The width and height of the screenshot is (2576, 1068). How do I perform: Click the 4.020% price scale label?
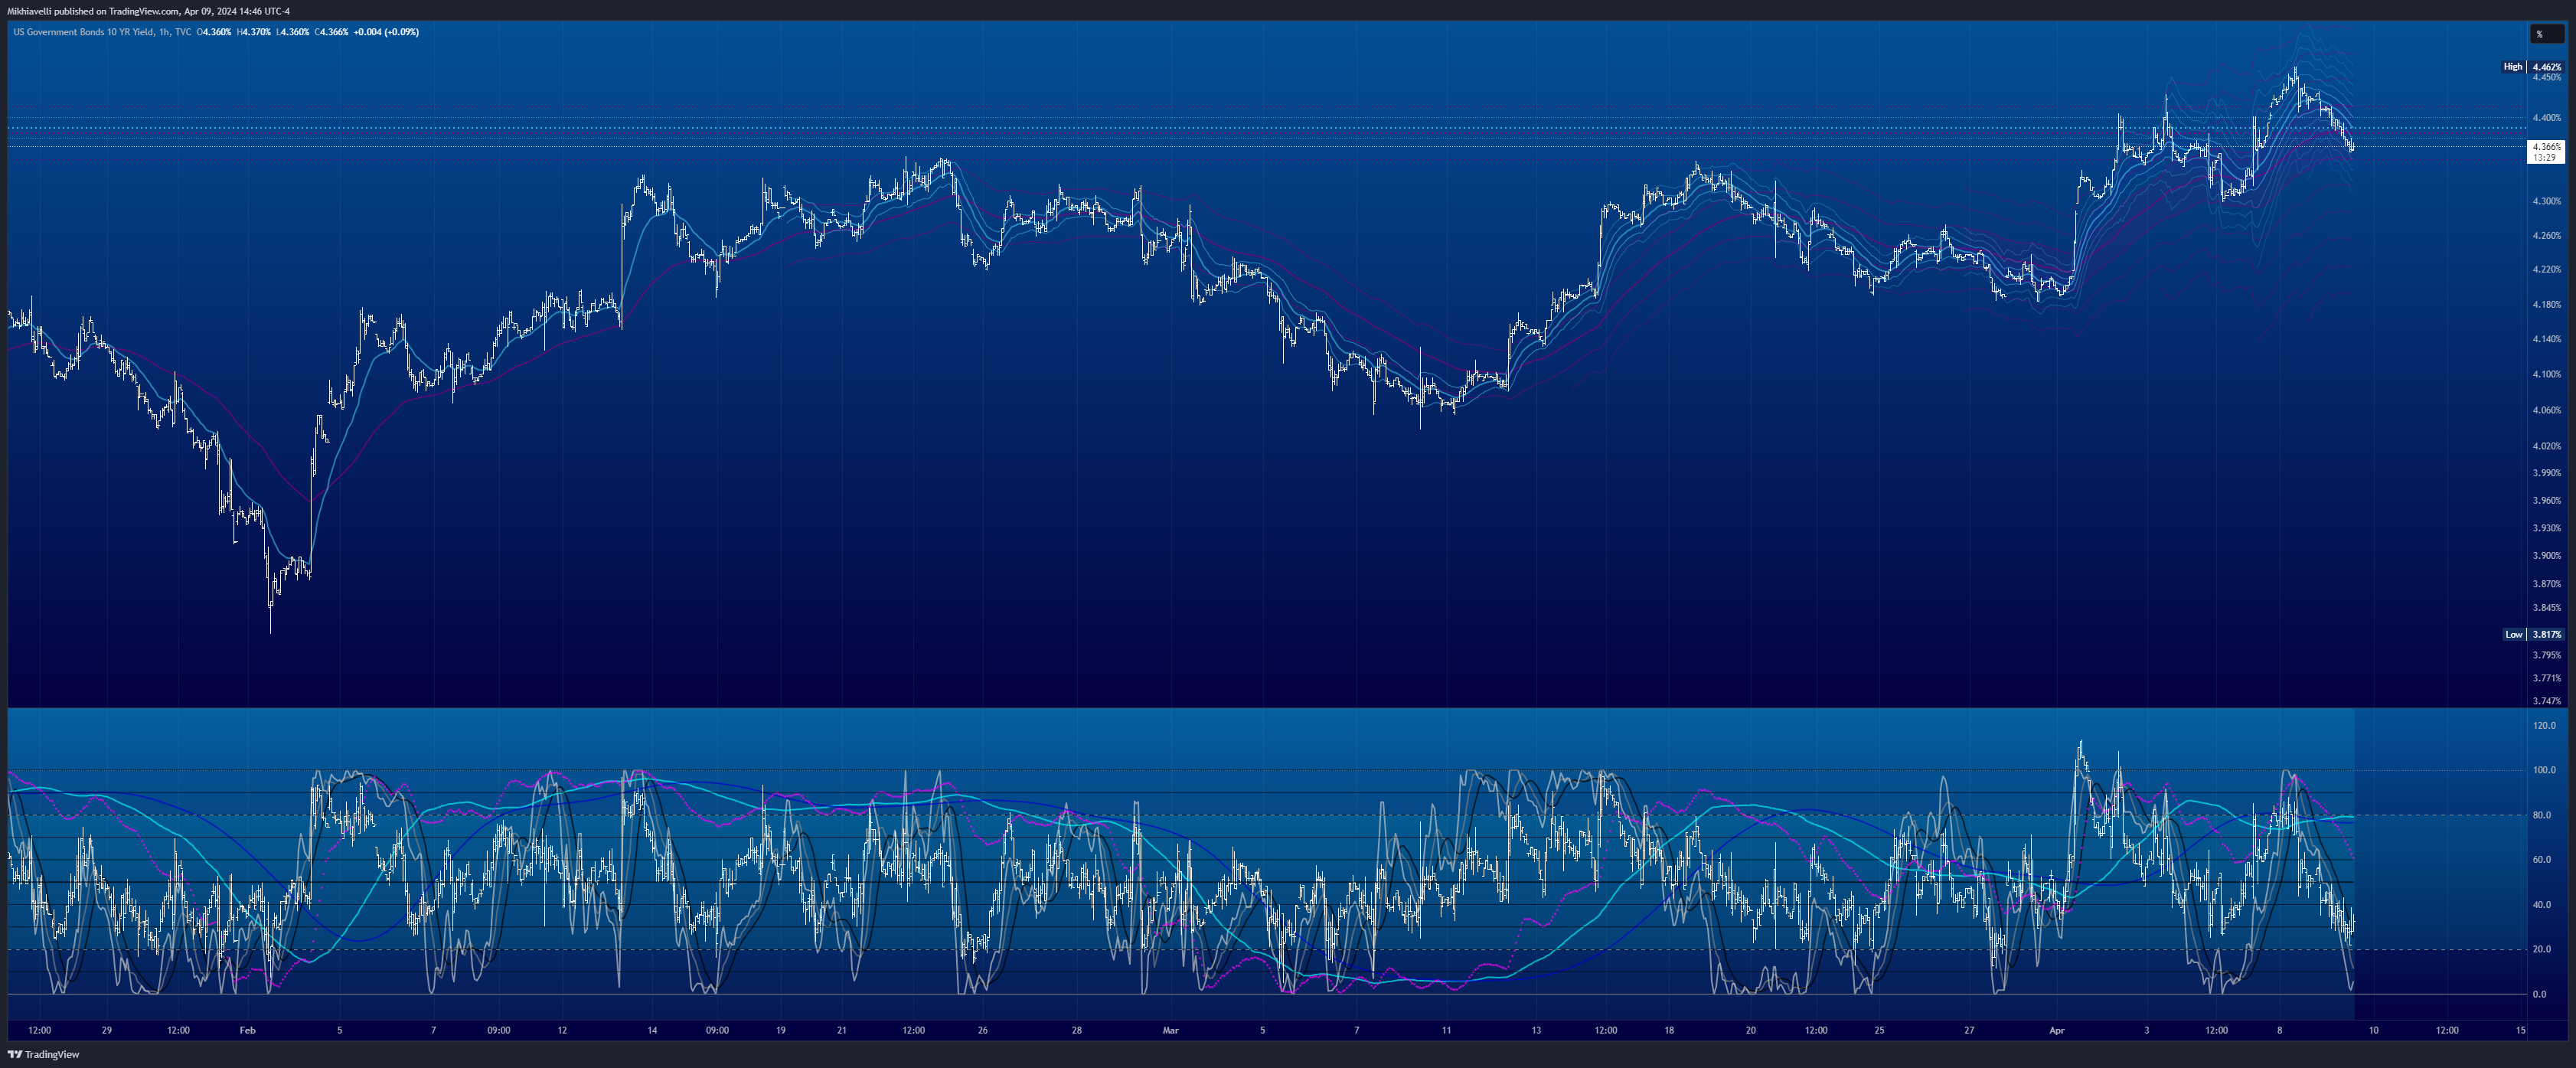pos(2546,446)
